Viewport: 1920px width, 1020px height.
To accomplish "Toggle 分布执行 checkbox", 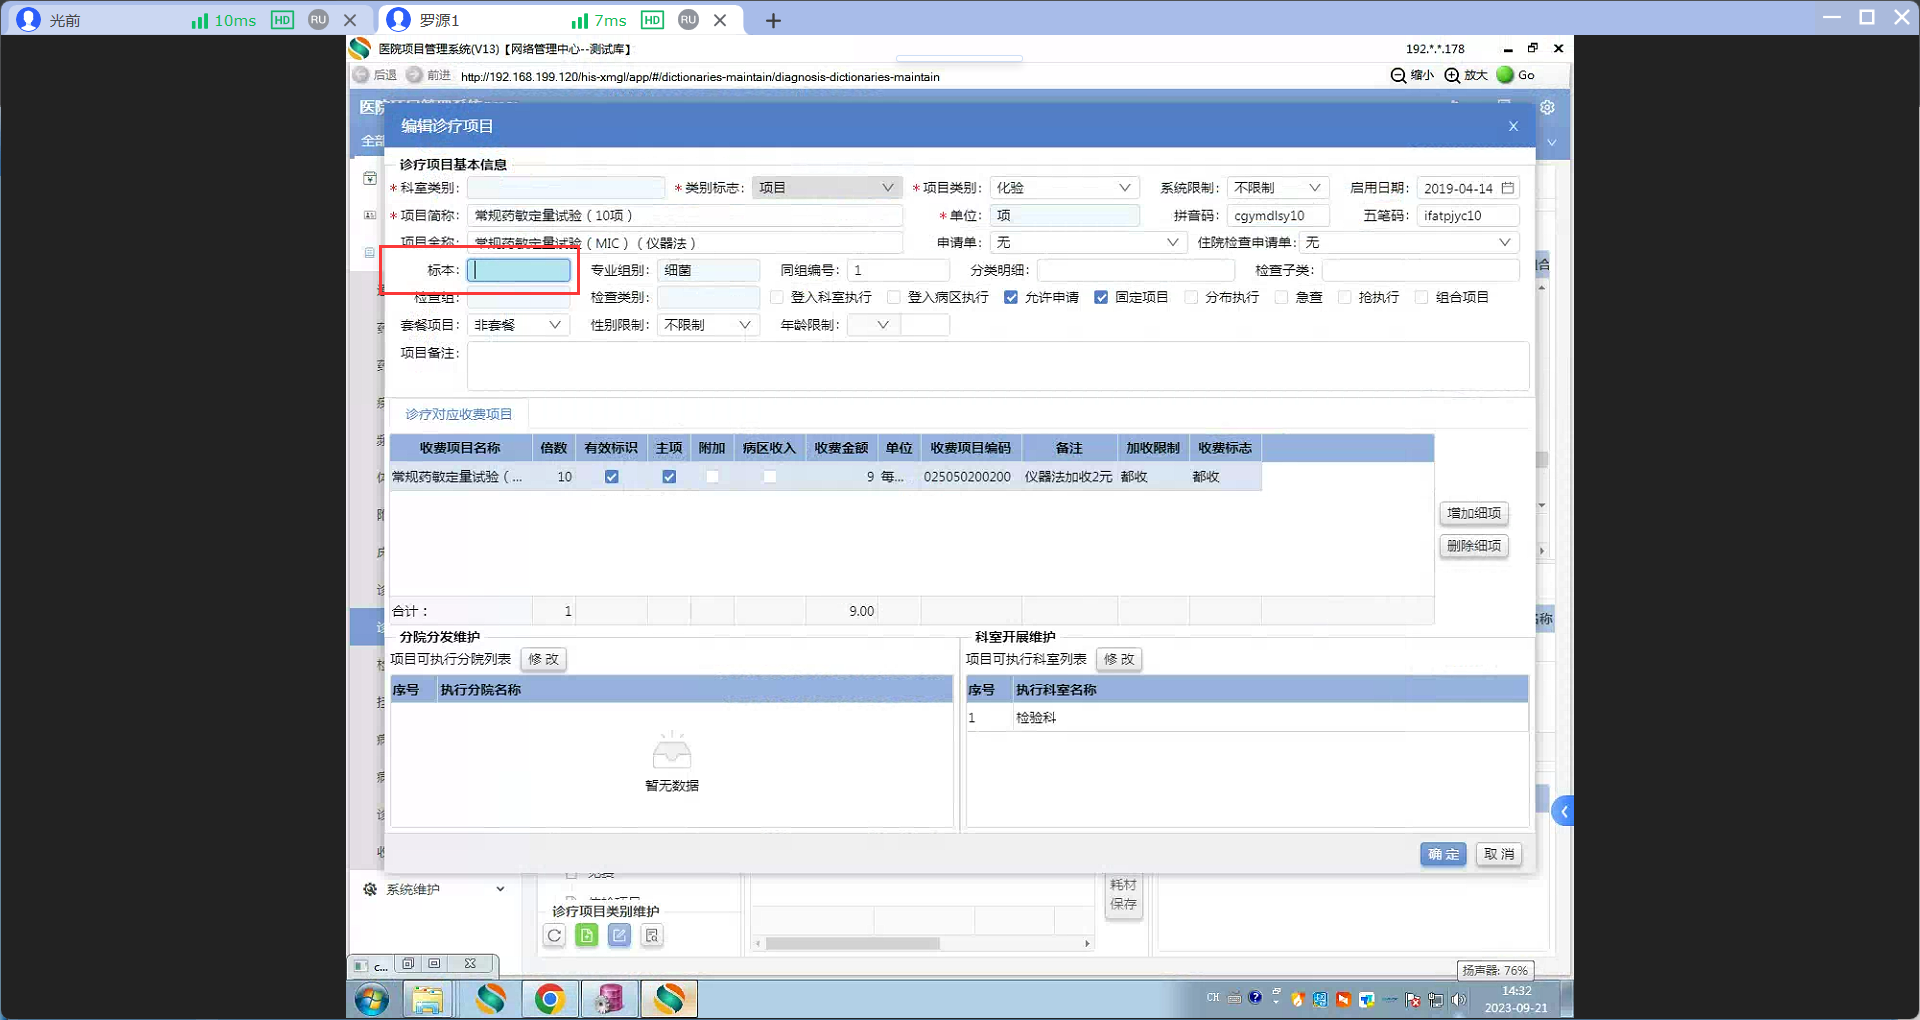I will 1191,297.
